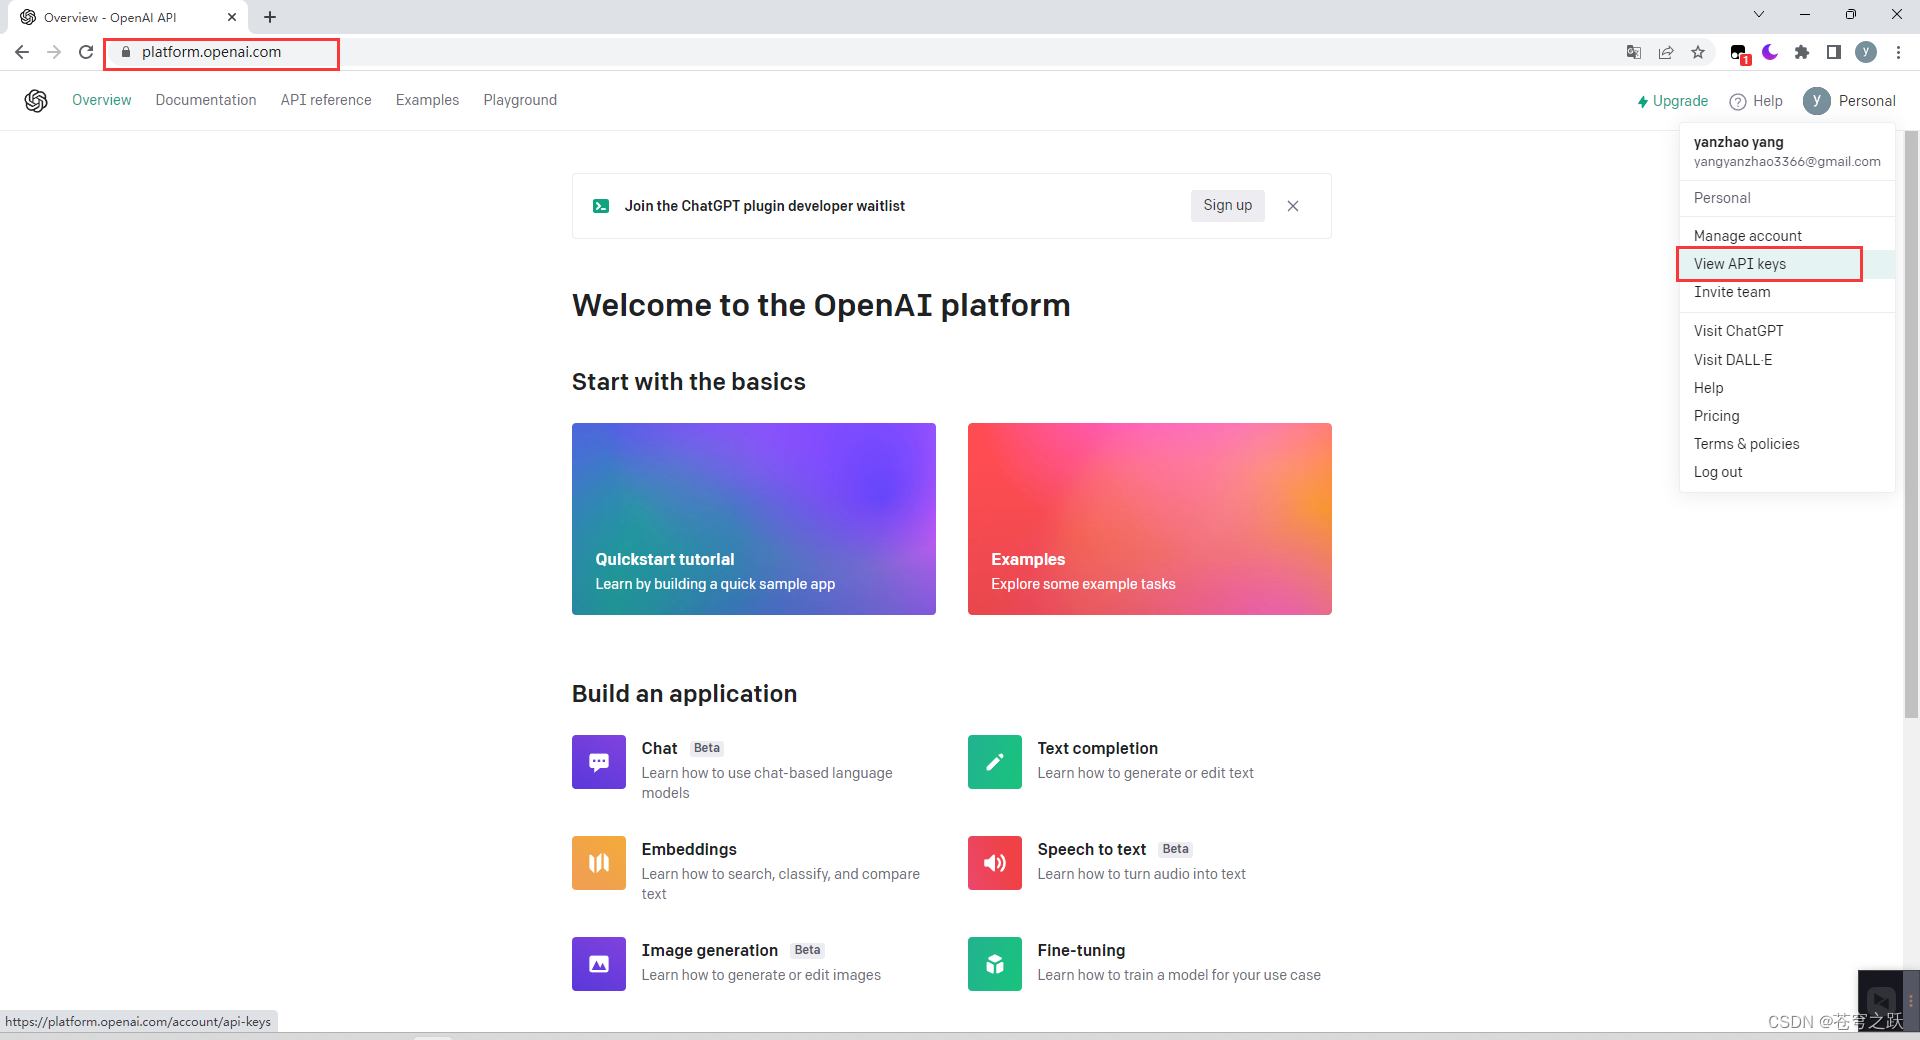The height and width of the screenshot is (1040, 1920).
Task: Select Visit DALL·E menu item
Action: pyautogui.click(x=1787, y=360)
